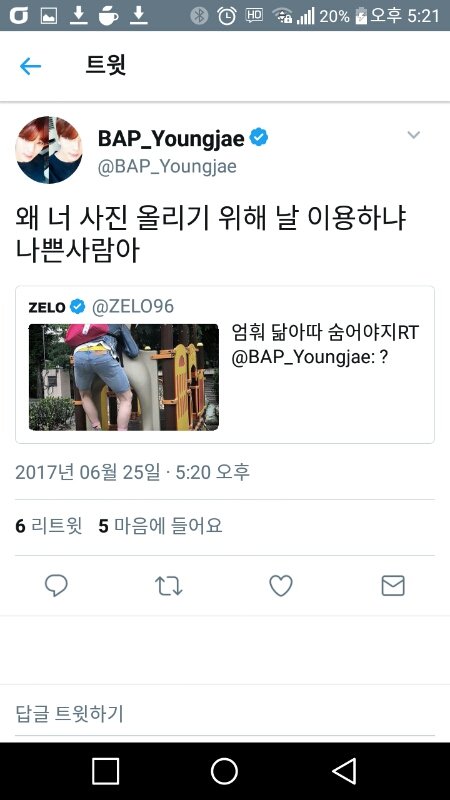Viewport: 450px width, 800px height.
Task: Tap the Android home circle button
Action: [224, 771]
